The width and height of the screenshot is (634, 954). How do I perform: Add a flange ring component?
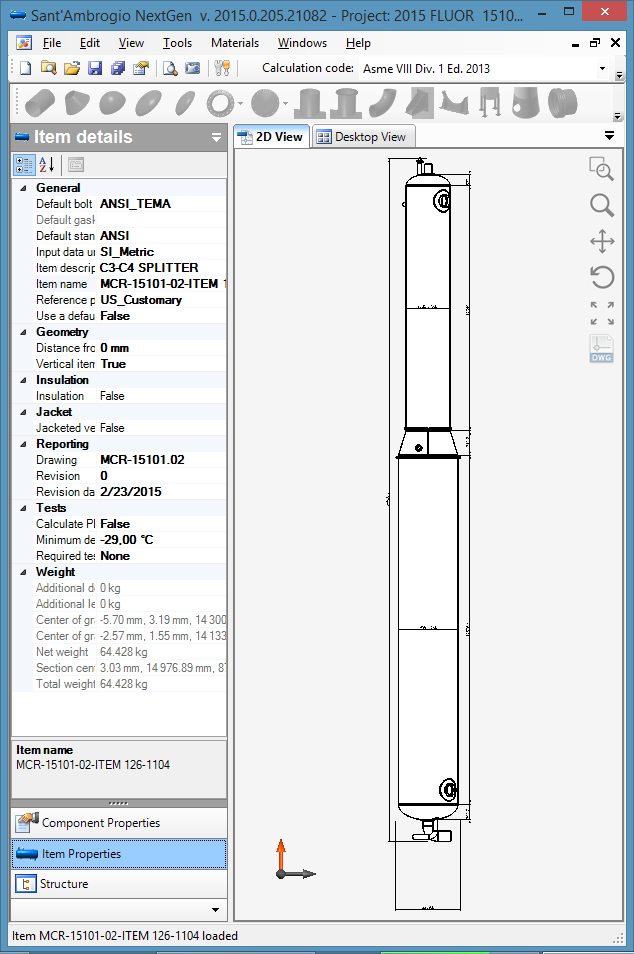[220, 103]
